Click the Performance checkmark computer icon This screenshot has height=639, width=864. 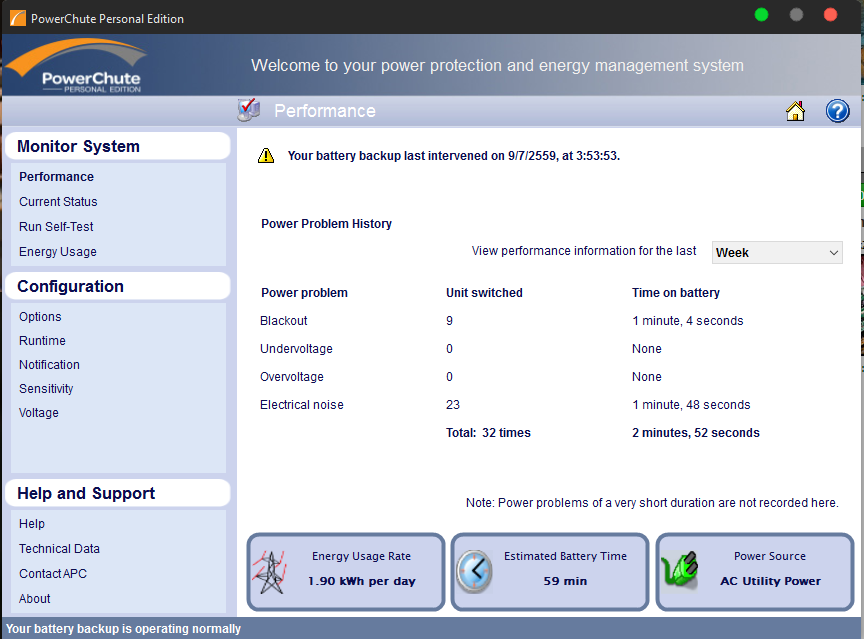point(249,110)
